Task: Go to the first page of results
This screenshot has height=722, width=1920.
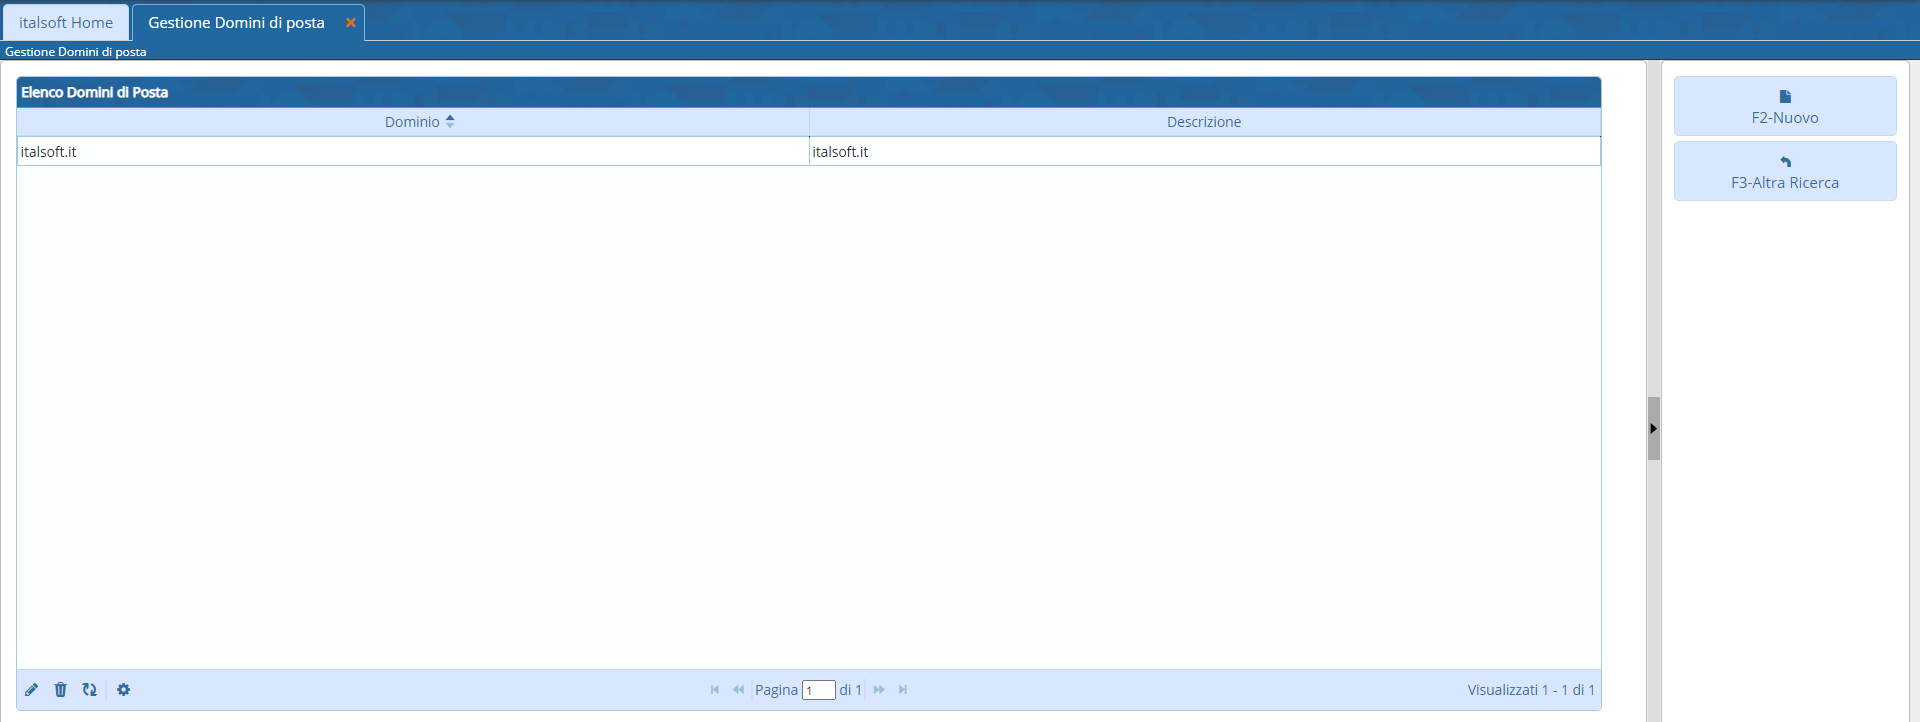Action: click(x=715, y=690)
